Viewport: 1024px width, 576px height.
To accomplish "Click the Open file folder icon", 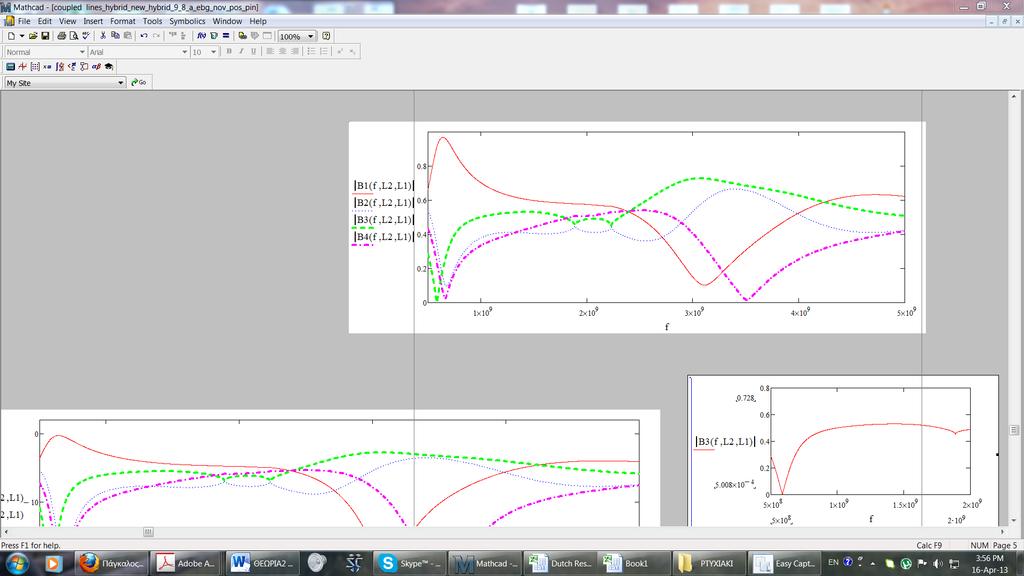I will [33, 36].
